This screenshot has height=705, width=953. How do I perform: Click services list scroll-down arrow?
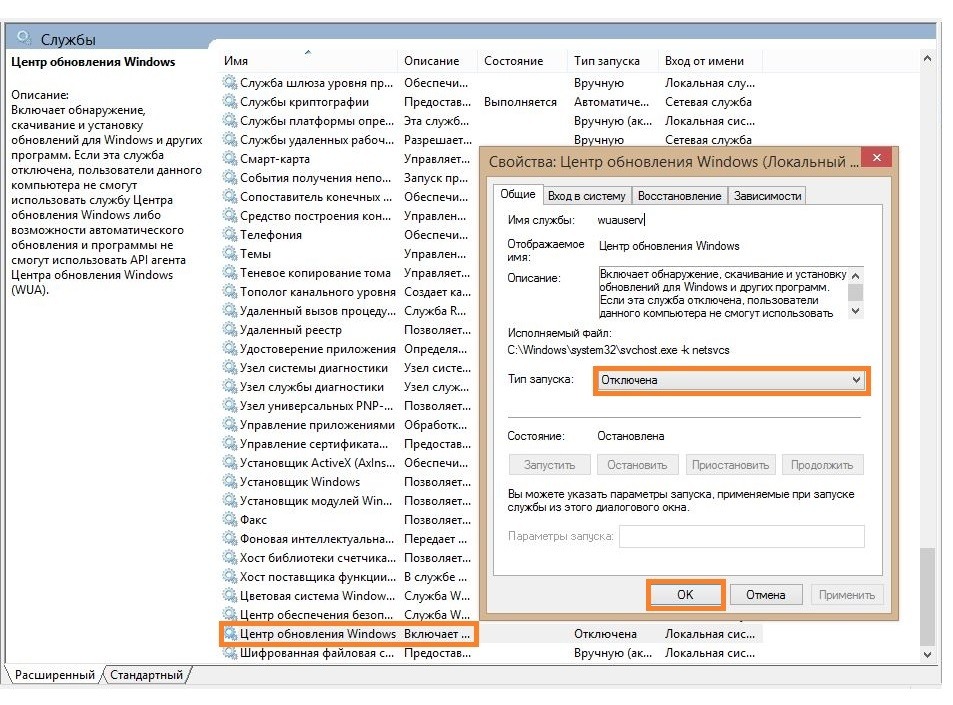[927, 655]
